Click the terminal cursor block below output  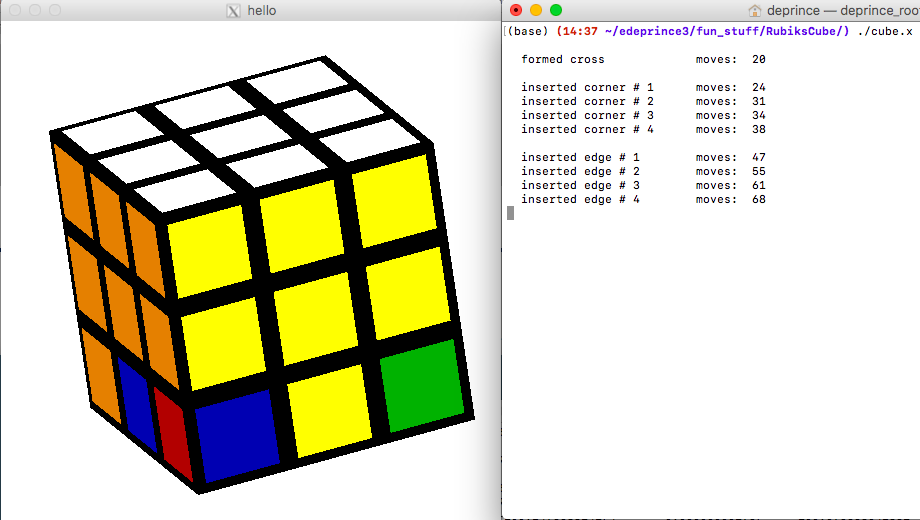(x=511, y=213)
